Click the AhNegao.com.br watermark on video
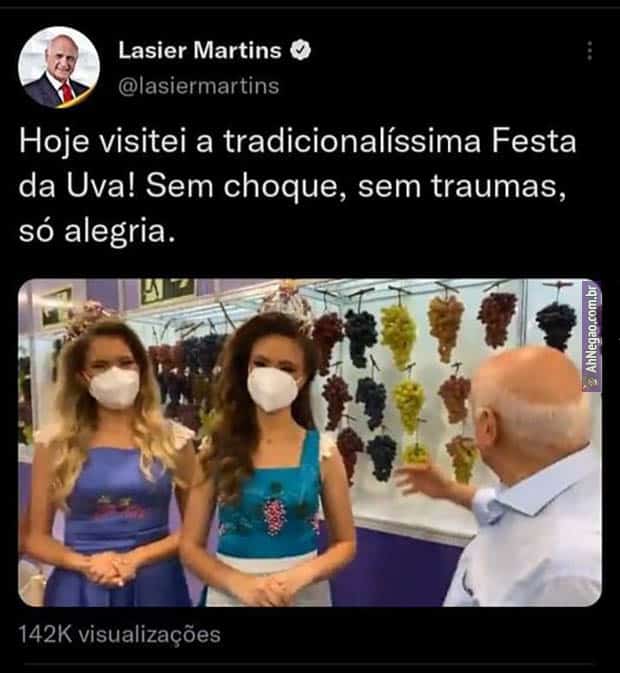Image resolution: width=620 pixels, height=673 pixels. [x=592, y=335]
